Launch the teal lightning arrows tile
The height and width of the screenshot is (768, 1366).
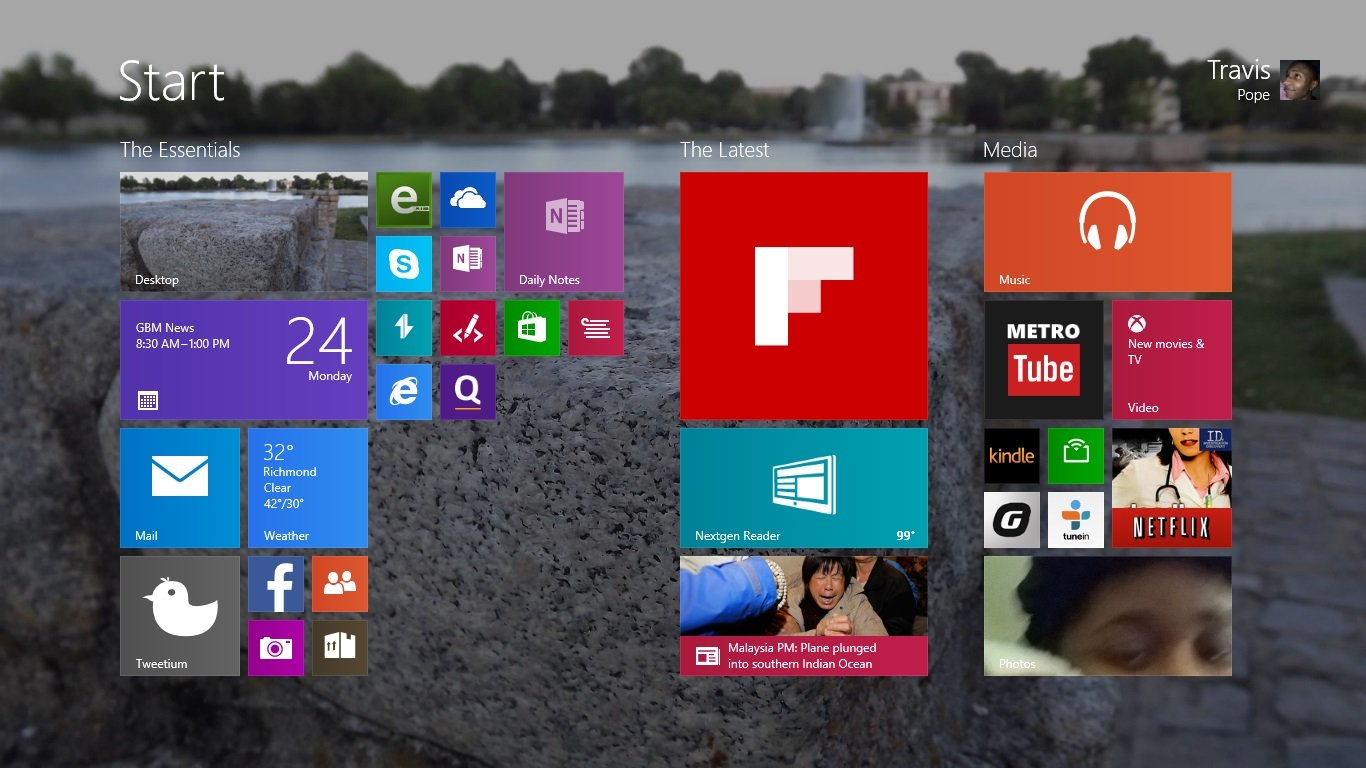404,328
